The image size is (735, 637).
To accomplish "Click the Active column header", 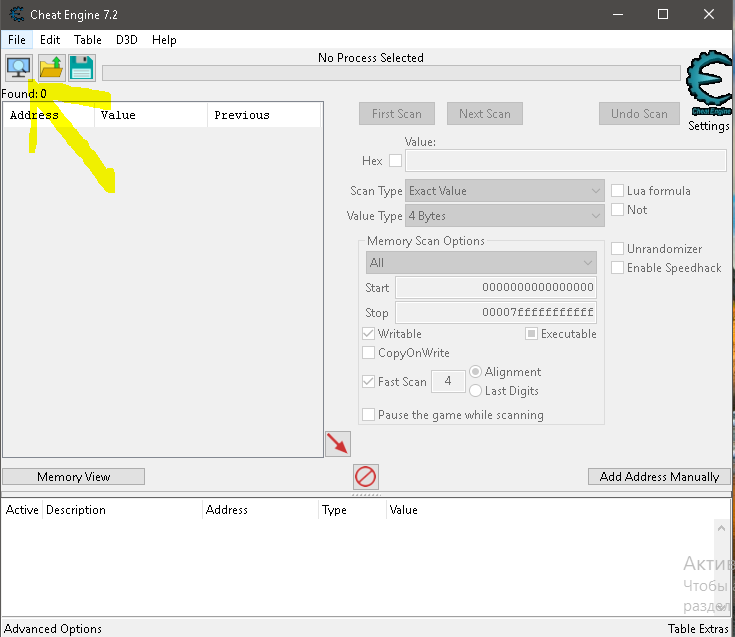I will tap(22, 510).
